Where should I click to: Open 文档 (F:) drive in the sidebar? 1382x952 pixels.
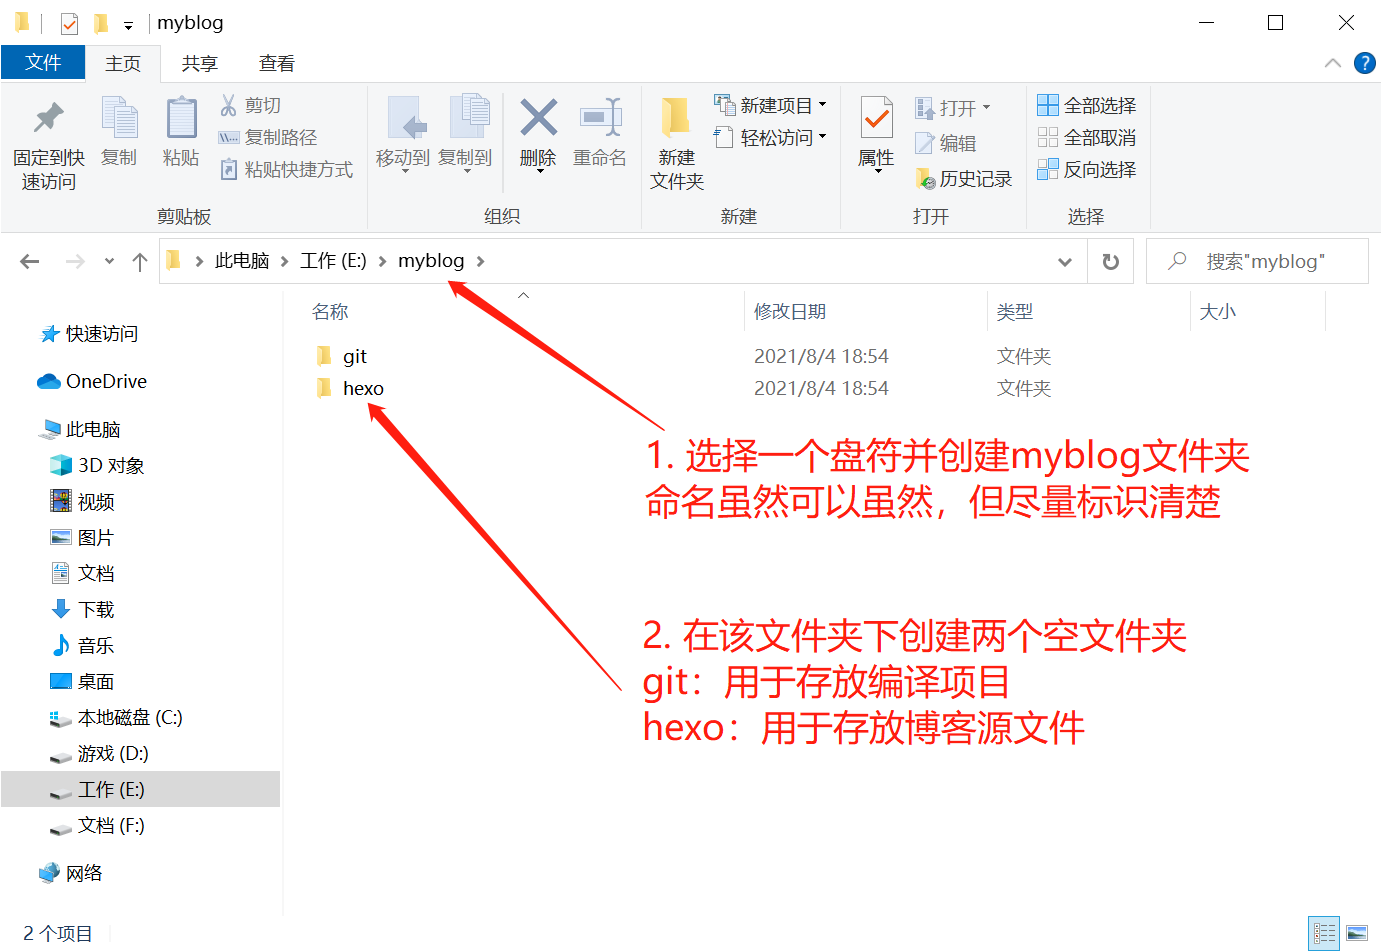coord(98,826)
